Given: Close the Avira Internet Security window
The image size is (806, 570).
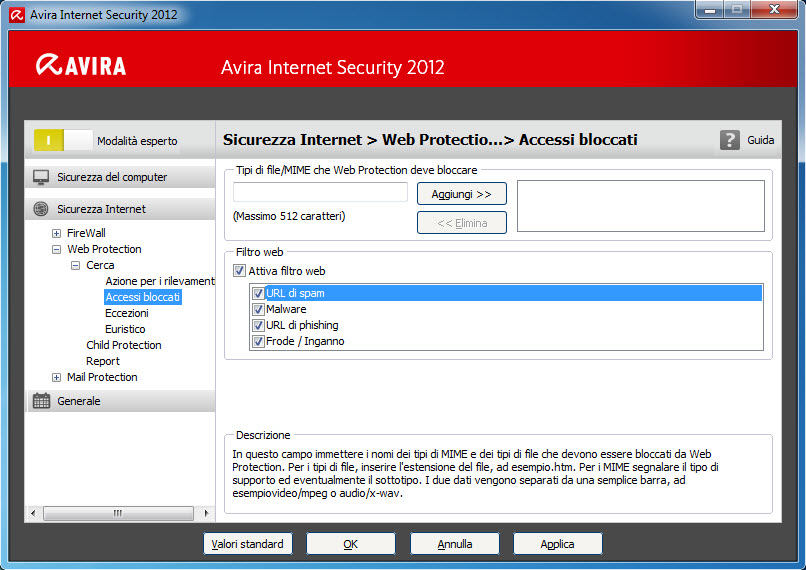Looking at the screenshot, I should [x=774, y=10].
